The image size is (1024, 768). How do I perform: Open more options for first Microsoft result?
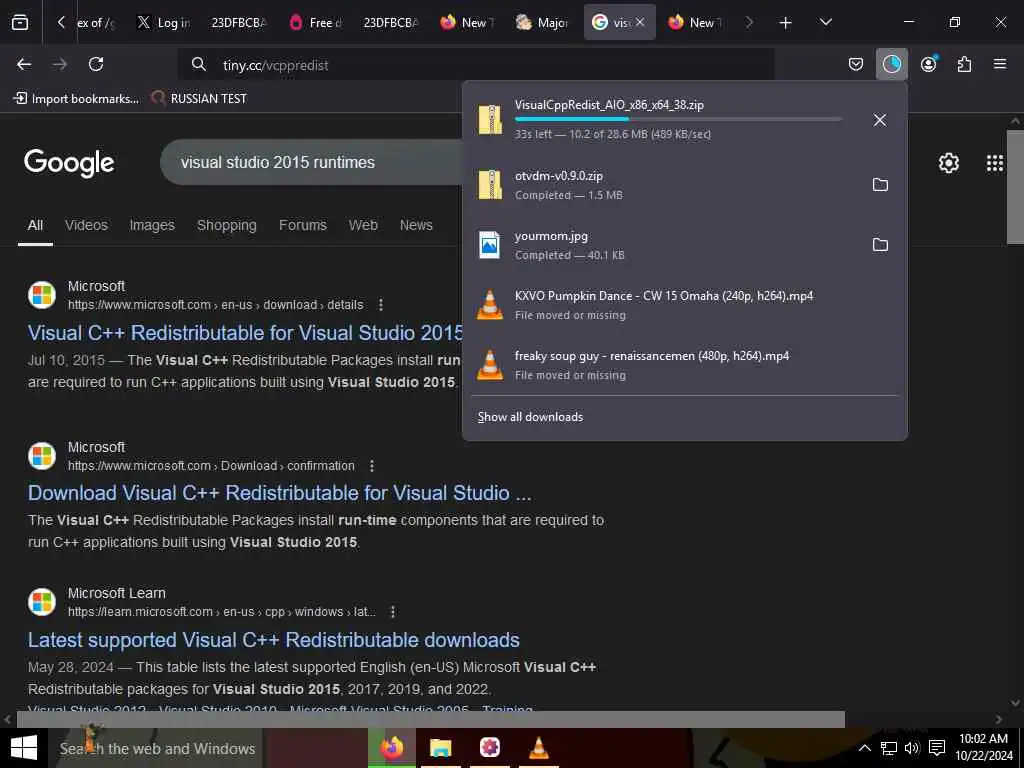(x=381, y=305)
